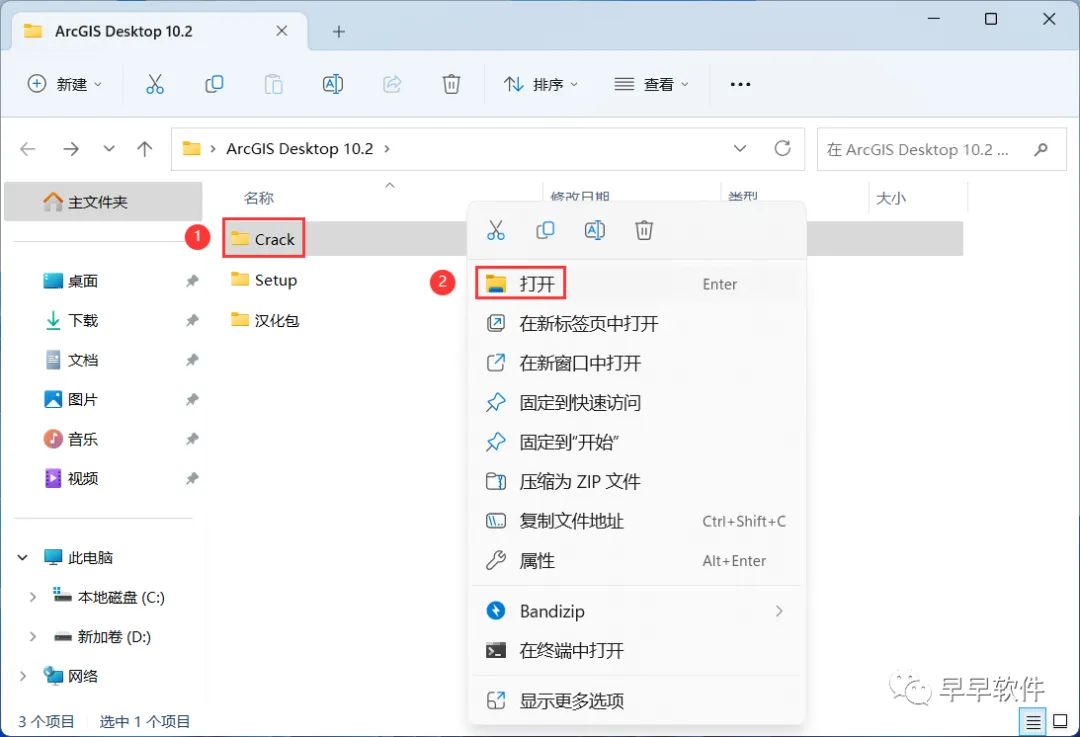Choose 复制文件地址
This screenshot has width=1080, height=737.
[x=637, y=521]
